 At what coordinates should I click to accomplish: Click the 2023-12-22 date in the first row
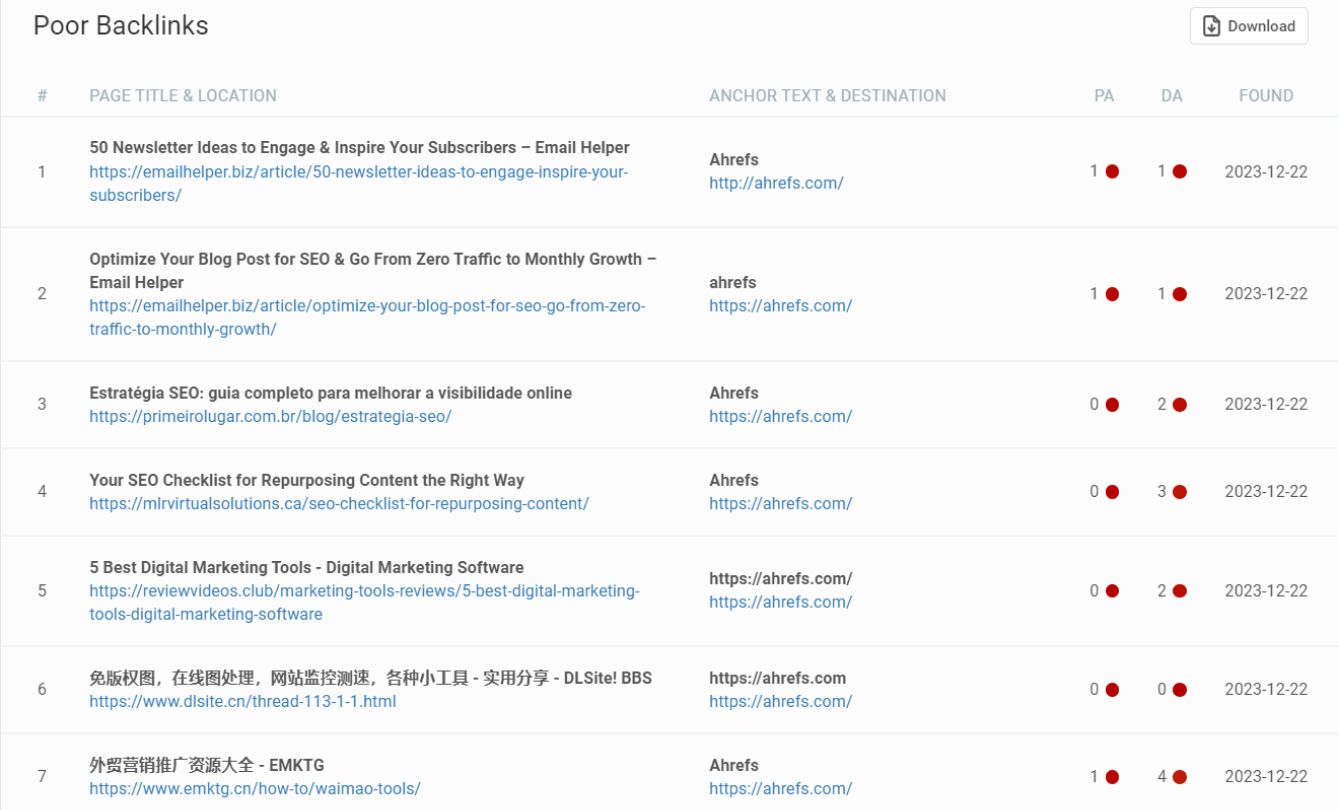[1266, 172]
